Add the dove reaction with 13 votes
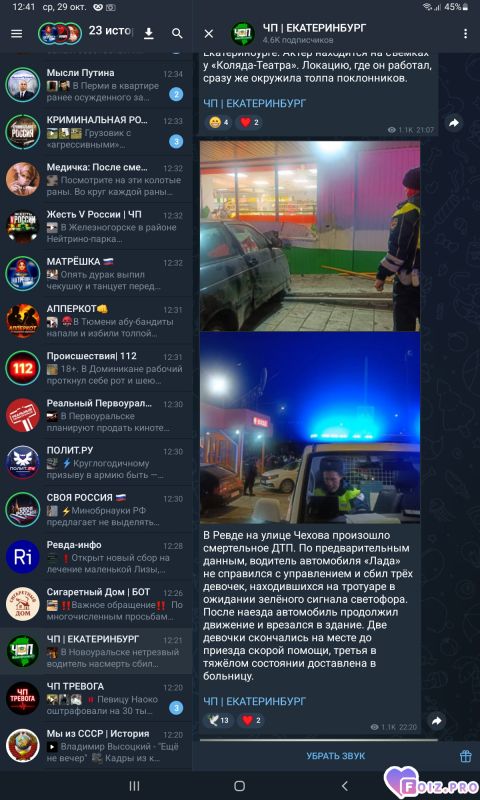 point(219,720)
